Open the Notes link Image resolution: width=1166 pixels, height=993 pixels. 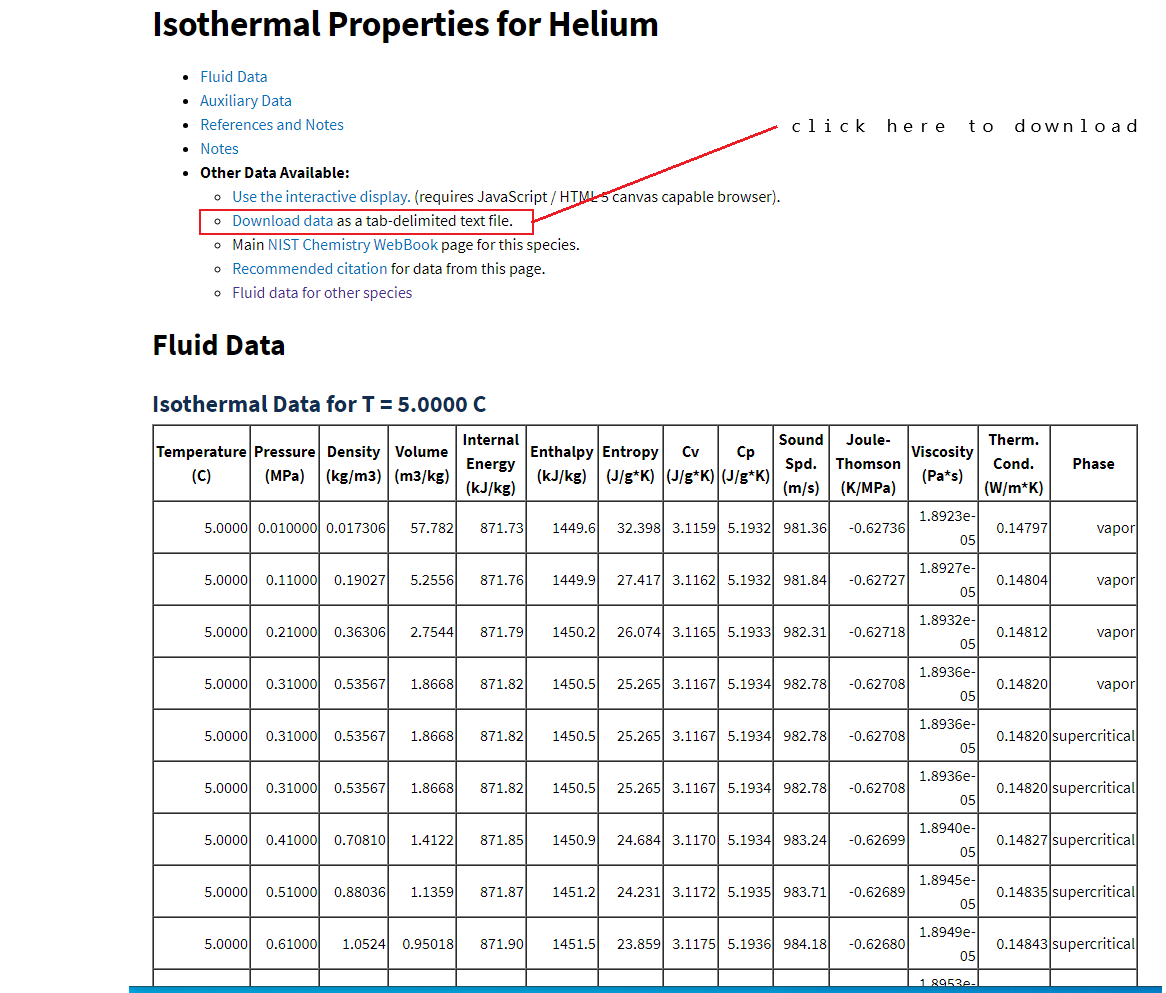pyautogui.click(x=219, y=149)
